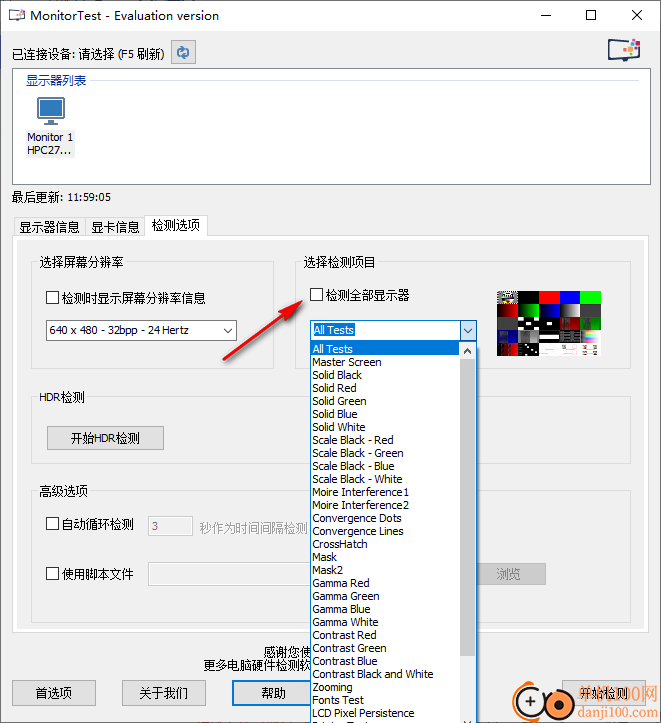
Task: Enable 检测时显示屏幕分辨率信息 checkbox
Action: point(52,297)
